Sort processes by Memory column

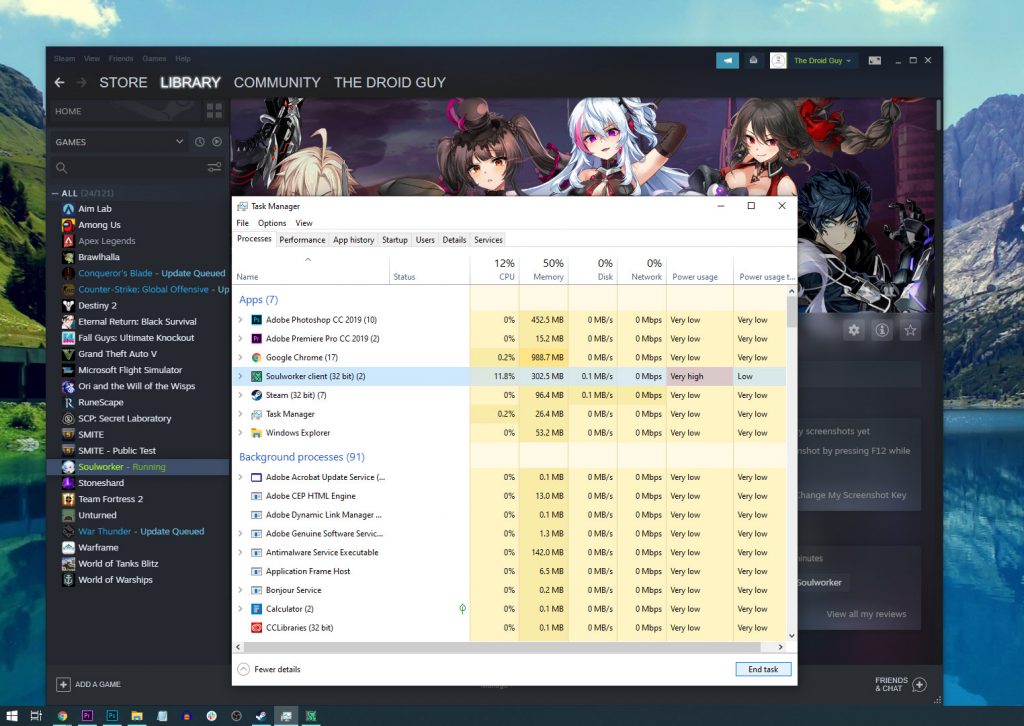(544, 269)
